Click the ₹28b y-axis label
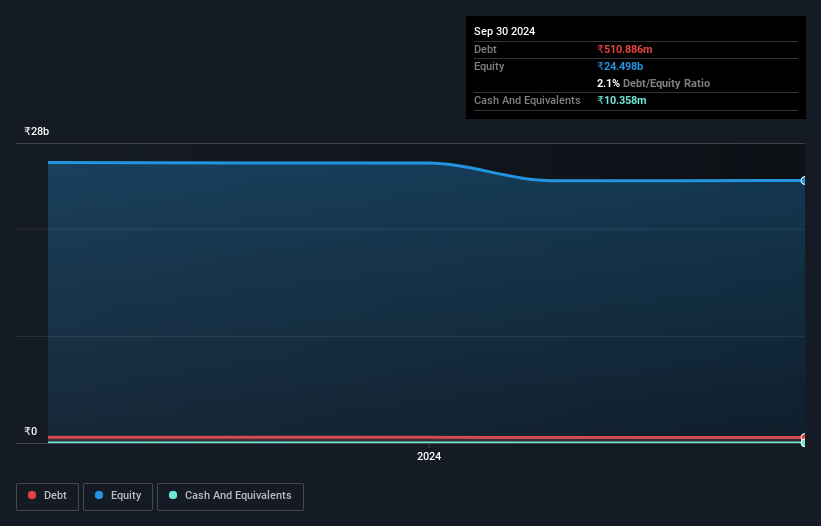Image resolution: width=821 pixels, height=526 pixels. click(x=37, y=131)
